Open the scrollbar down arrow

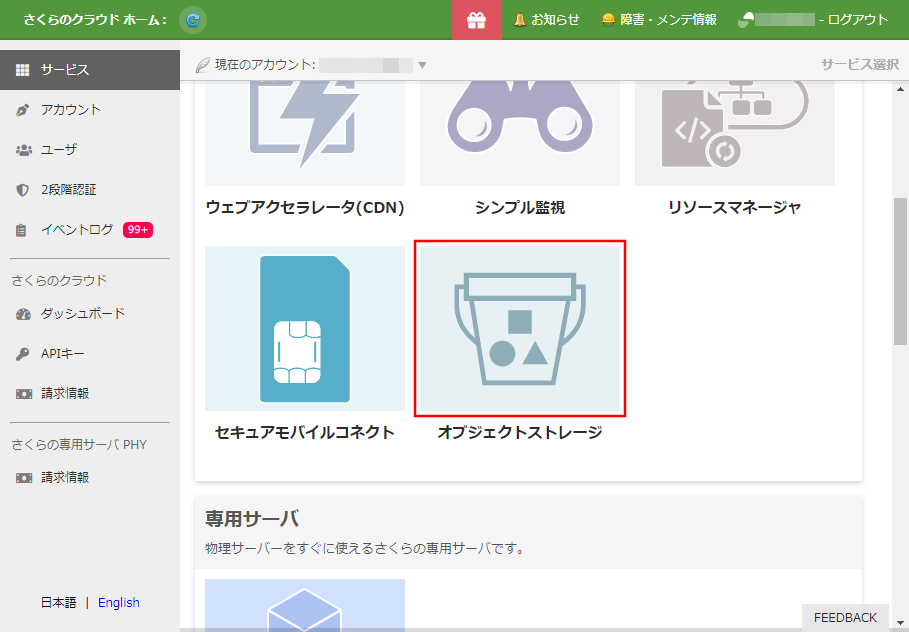901,624
